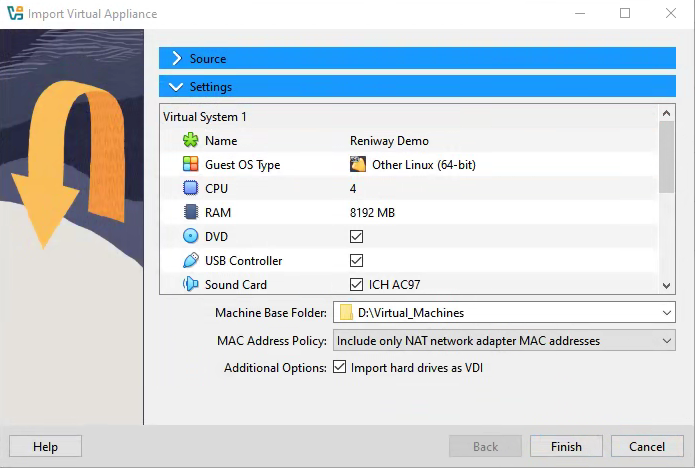Click the settings list scrollbar thumb
Image resolution: width=695 pixels, height=468 pixels.
[x=666, y=157]
